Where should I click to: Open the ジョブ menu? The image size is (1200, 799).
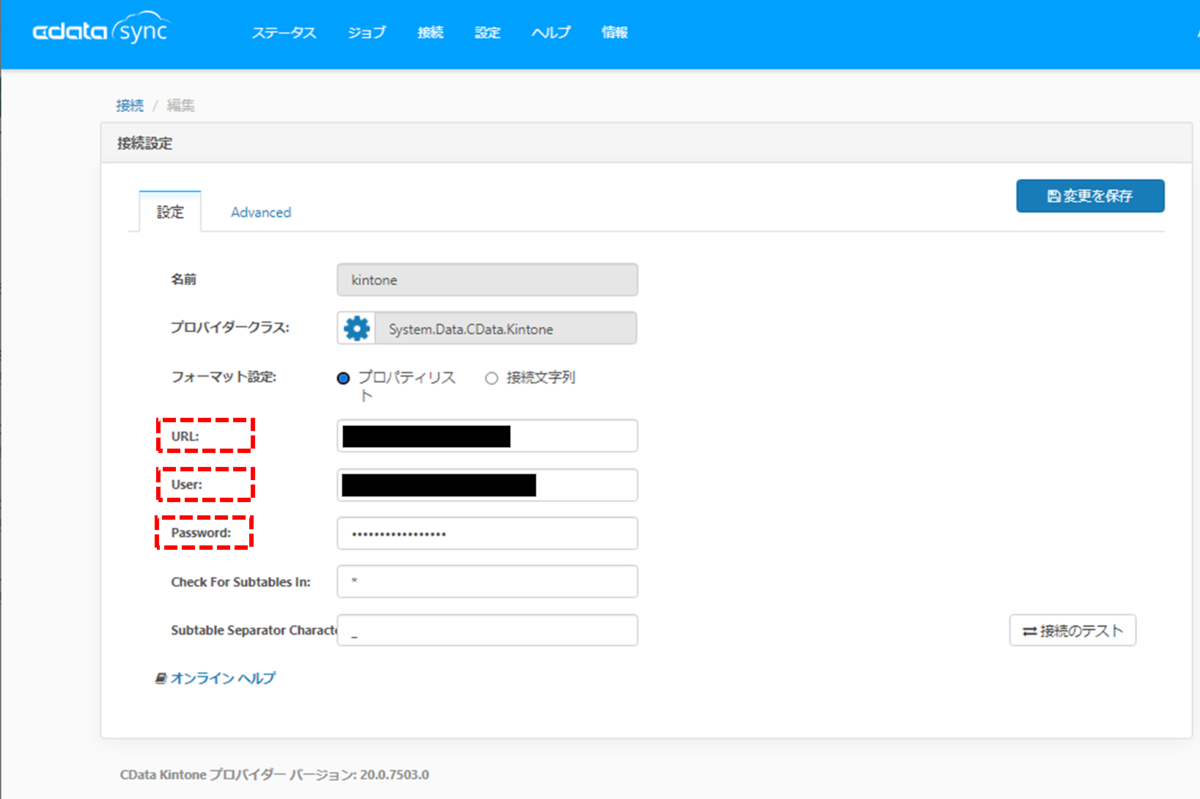[367, 33]
